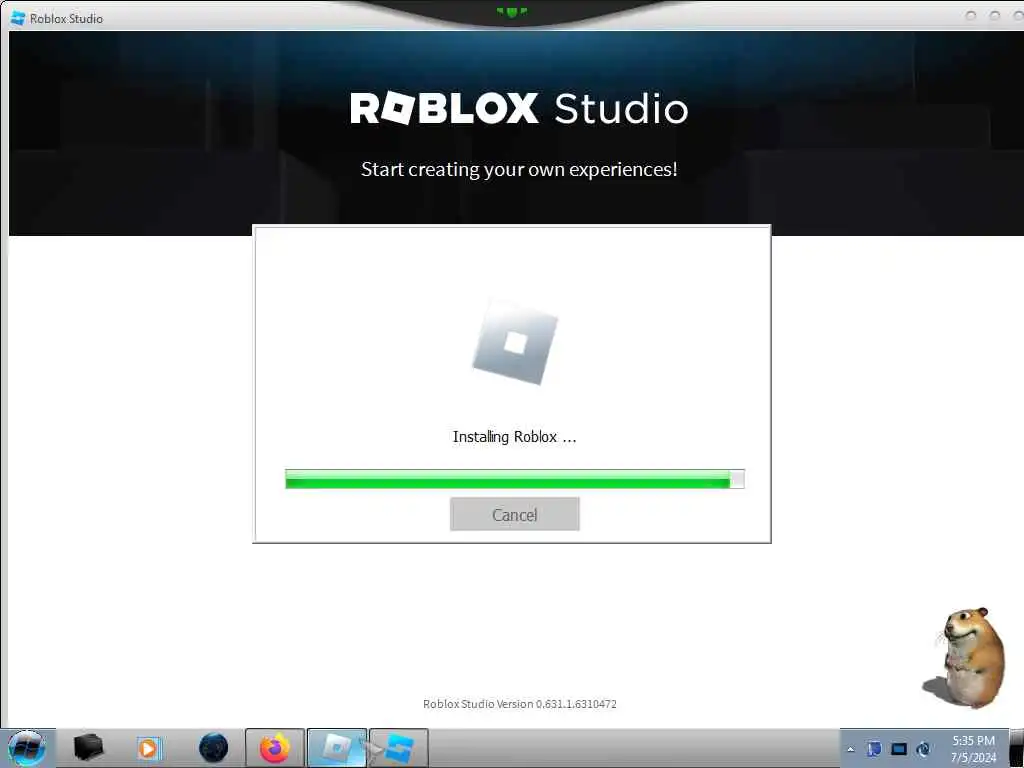Click the 'Installing Roblox ...' status text
The image size is (1024, 768).
tap(515, 437)
